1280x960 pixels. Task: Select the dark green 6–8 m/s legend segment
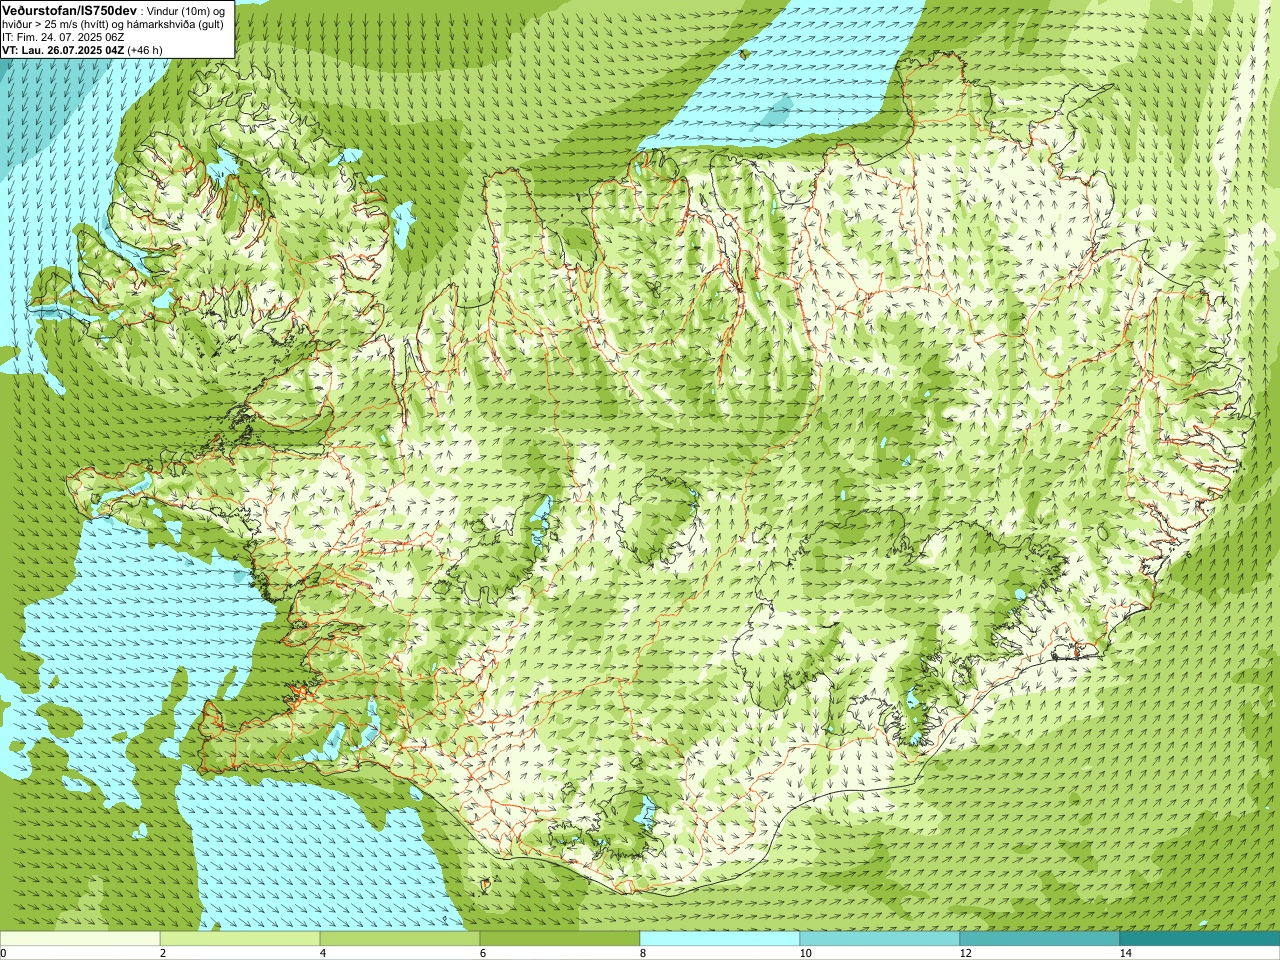point(560,939)
